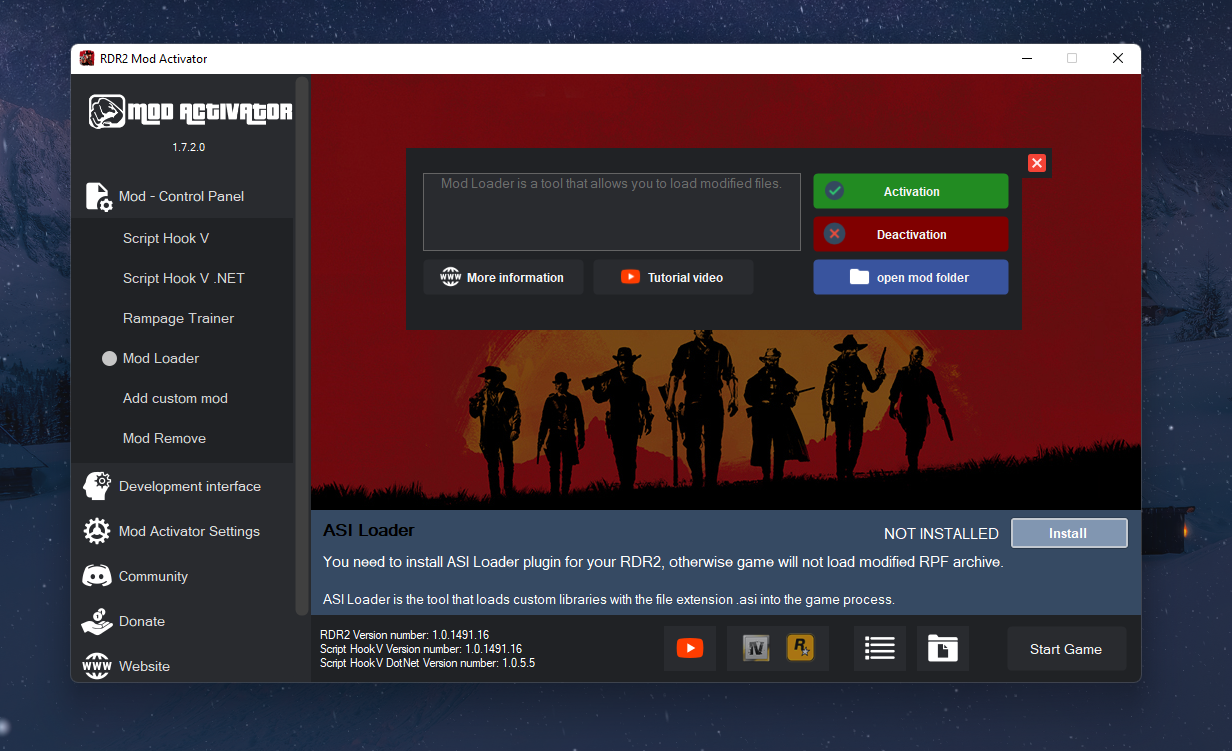The height and width of the screenshot is (751, 1232).
Task: Enable Activation with the green checkmark button
Action: click(910, 191)
